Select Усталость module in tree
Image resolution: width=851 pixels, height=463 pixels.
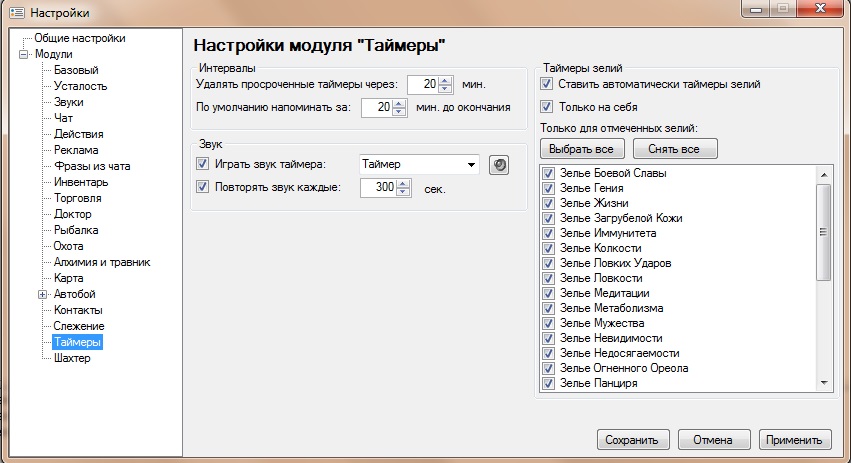pyautogui.click(x=80, y=86)
